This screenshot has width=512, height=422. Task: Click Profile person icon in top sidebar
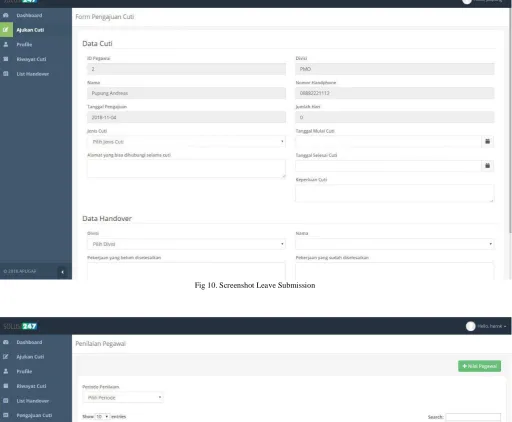[6, 44]
